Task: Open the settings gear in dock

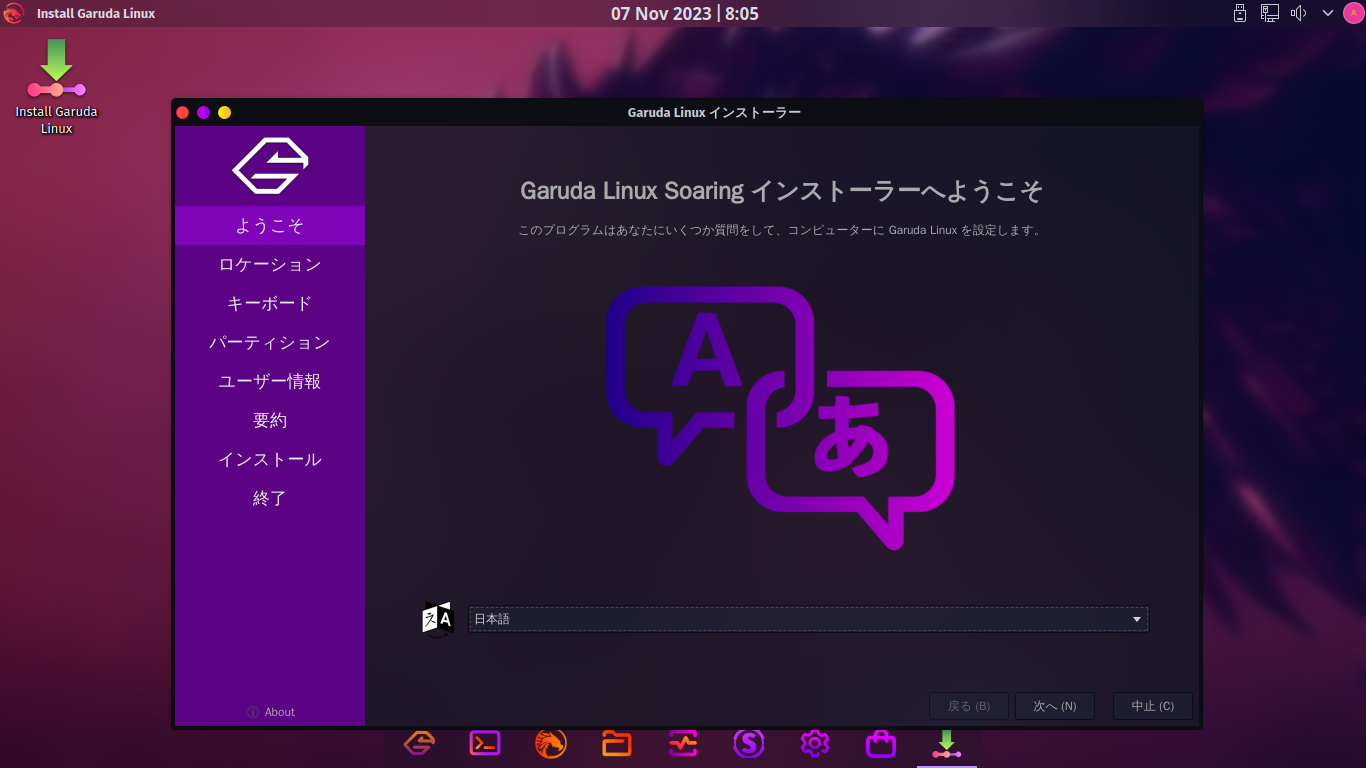Action: coord(815,743)
